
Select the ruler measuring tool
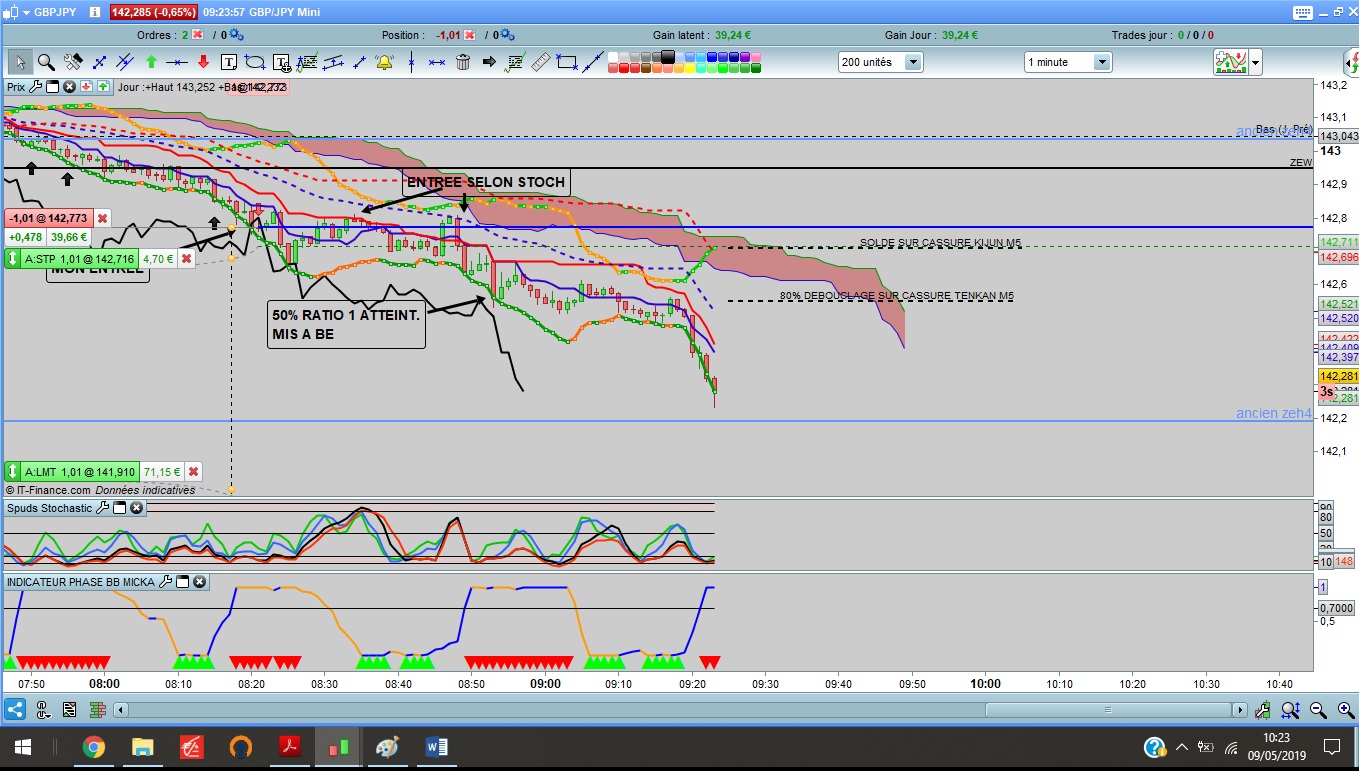(x=541, y=62)
